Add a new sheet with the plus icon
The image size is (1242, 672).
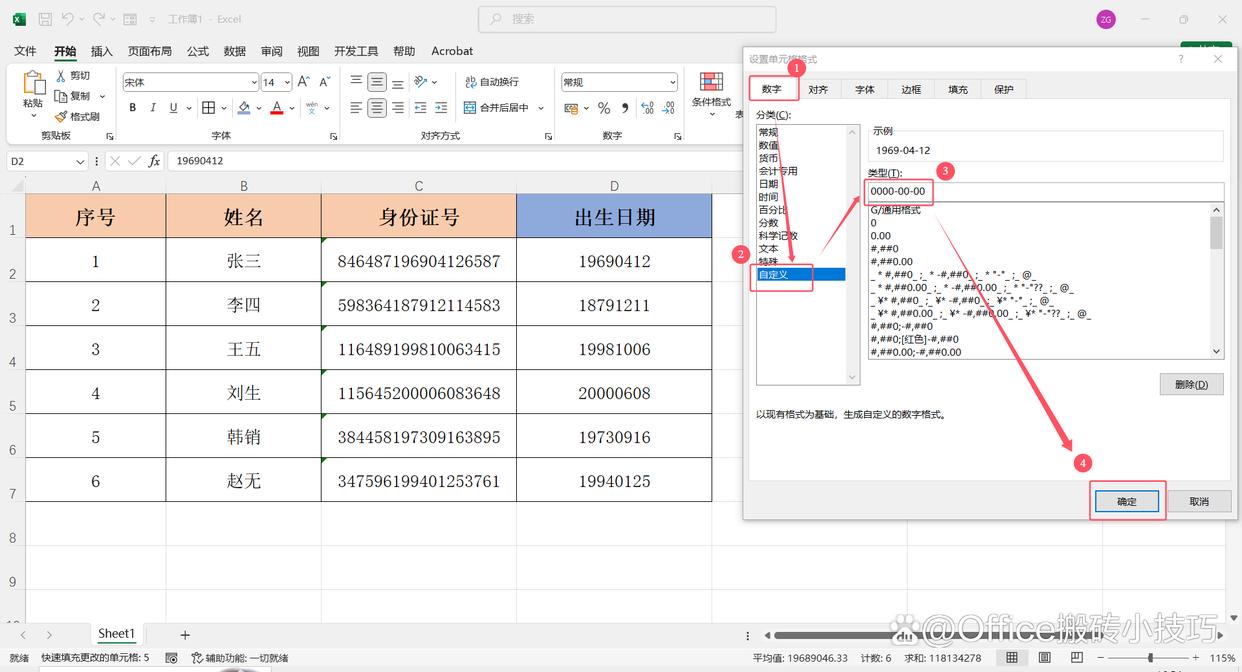(x=185, y=635)
